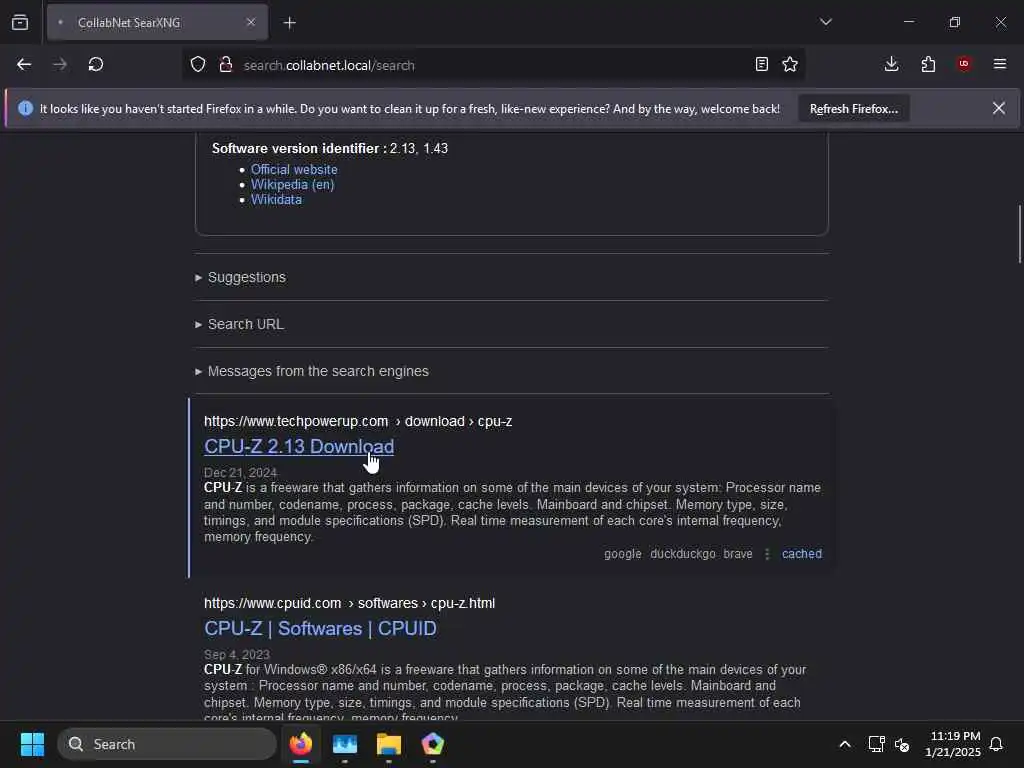Open CPU-Z 2.13 Download result
The height and width of the screenshot is (768, 1024).
click(x=298, y=447)
